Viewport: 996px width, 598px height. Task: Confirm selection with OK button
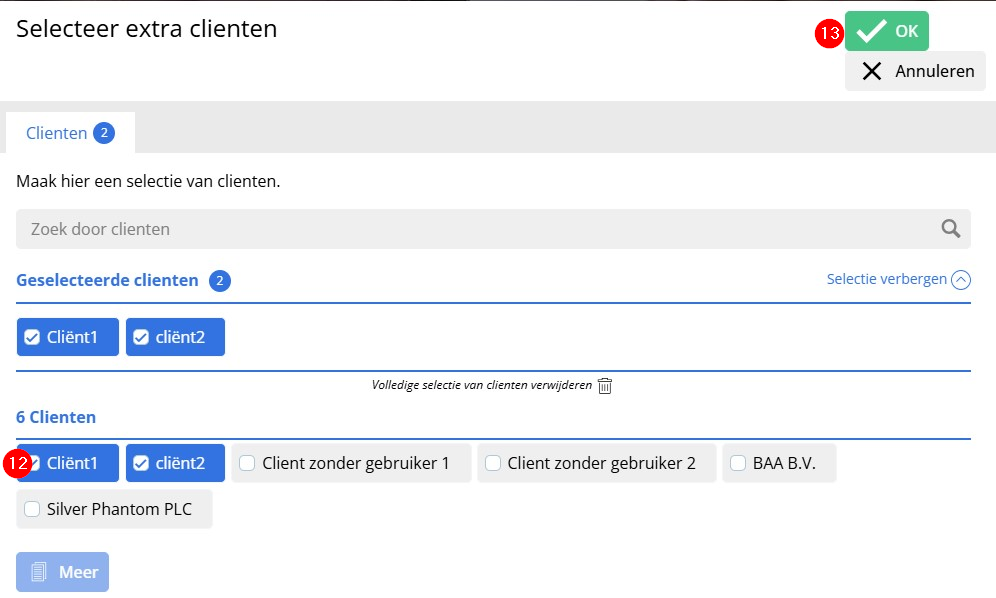pos(887,31)
